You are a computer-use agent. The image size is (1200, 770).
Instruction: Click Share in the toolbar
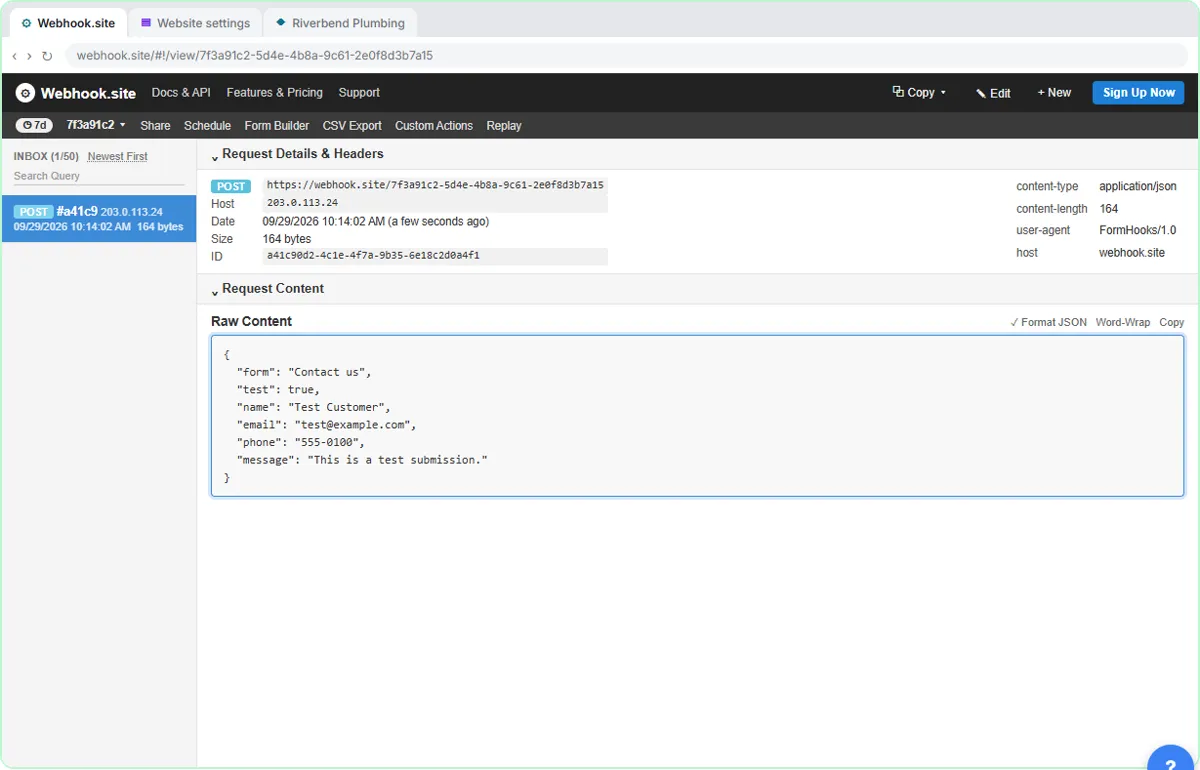155,126
